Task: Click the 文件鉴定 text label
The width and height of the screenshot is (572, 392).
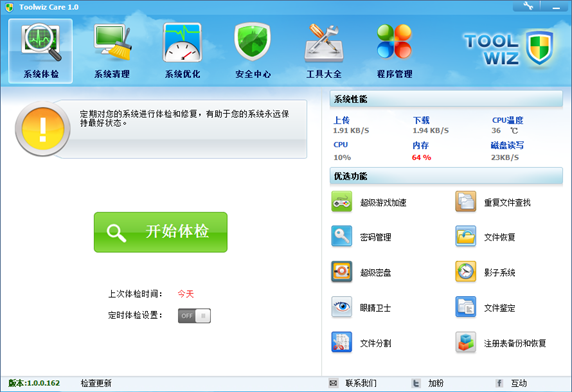Action: click(499, 308)
